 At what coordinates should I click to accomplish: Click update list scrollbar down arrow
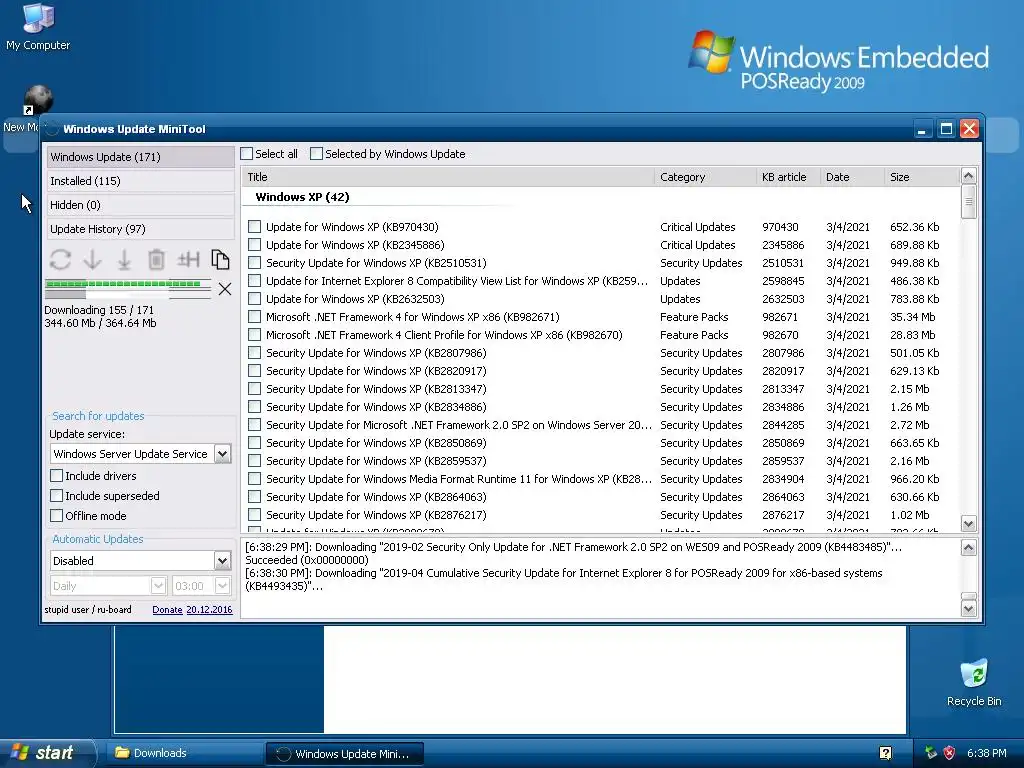click(x=968, y=524)
